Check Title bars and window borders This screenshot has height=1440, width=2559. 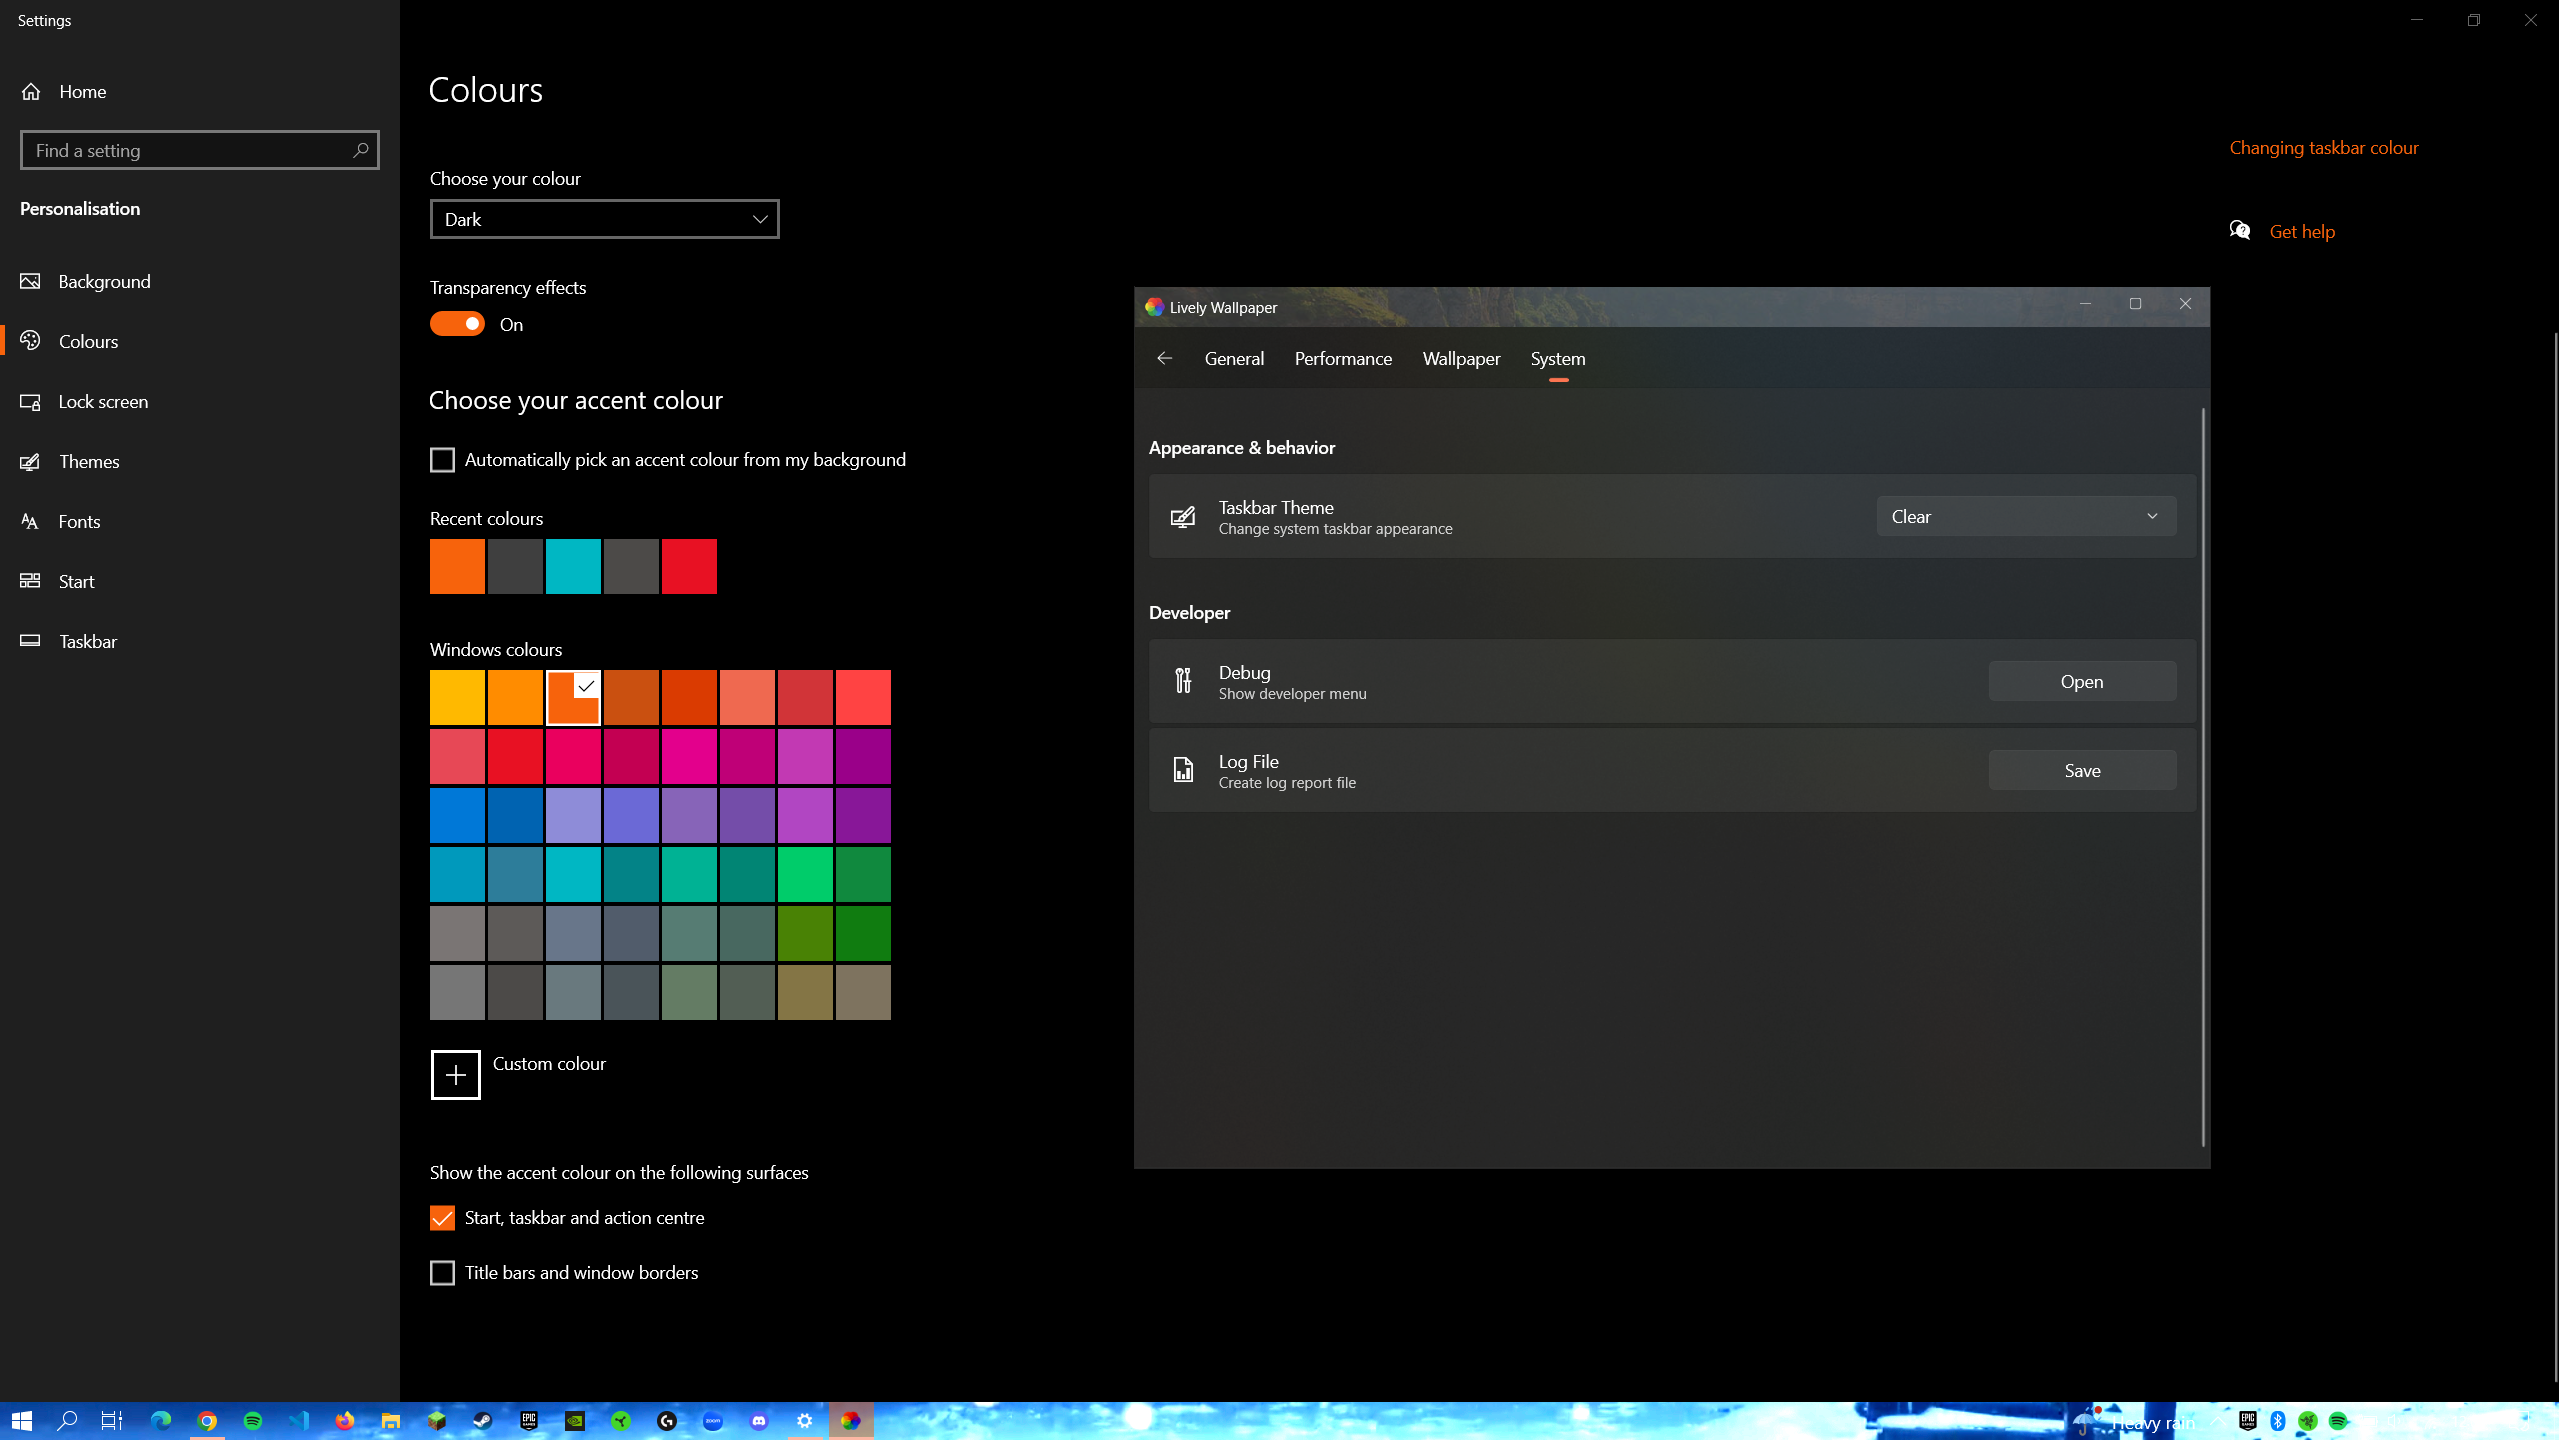(442, 1272)
